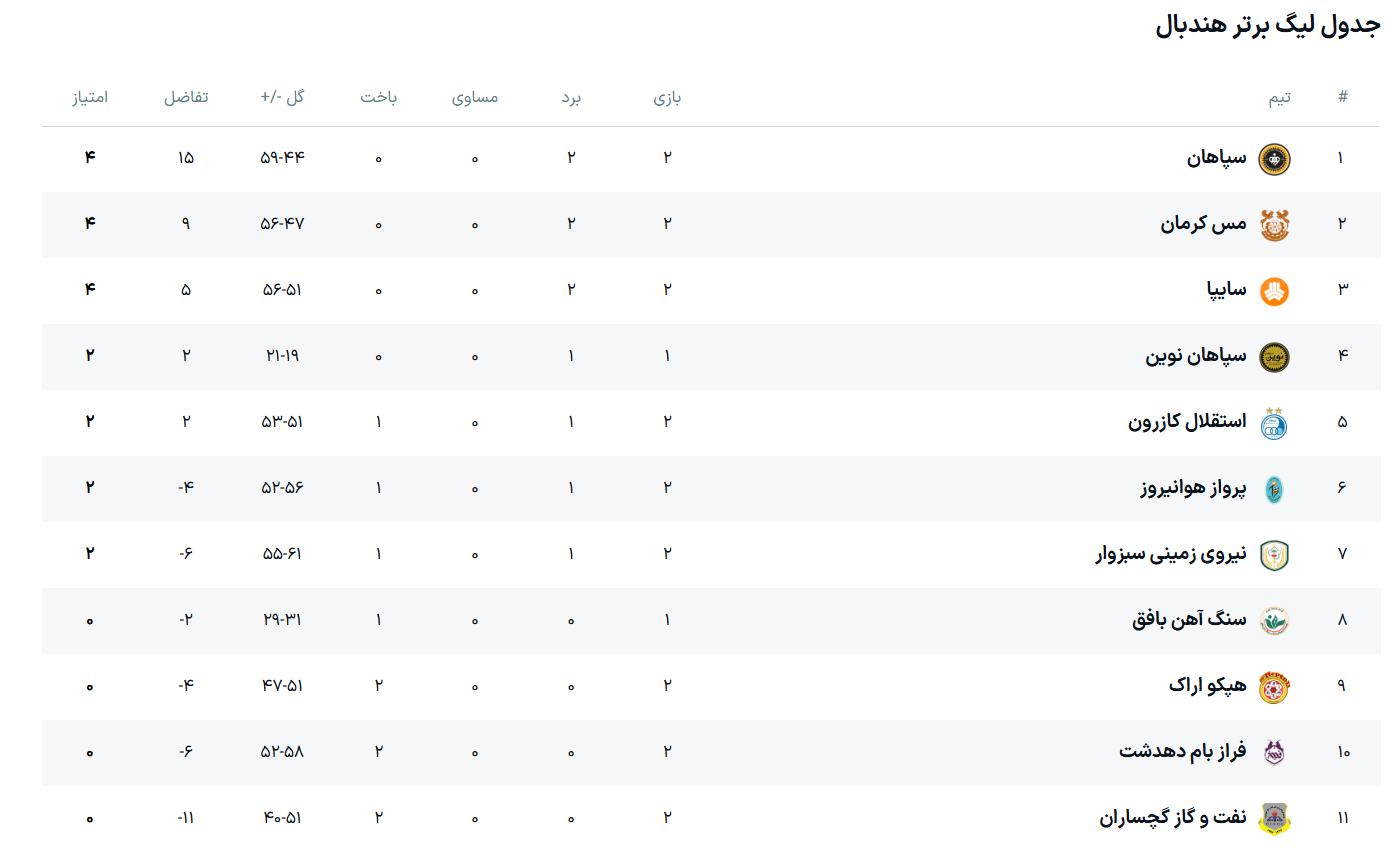Open the مس کرمان team name link
1388x855 pixels.
click(1203, 224)
